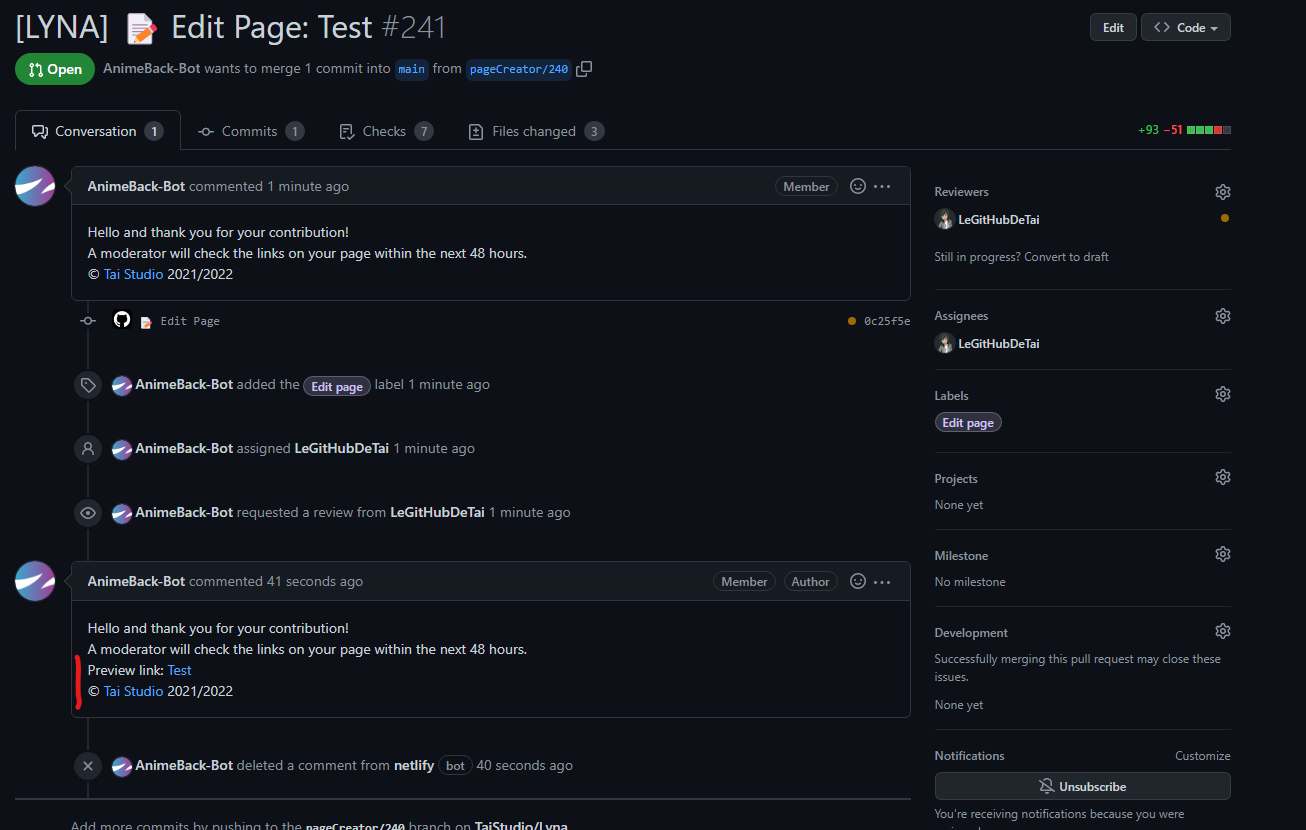Click Author badge on second comment
The height and width of the screenshot is (830, 1306).
pos(810,581)
